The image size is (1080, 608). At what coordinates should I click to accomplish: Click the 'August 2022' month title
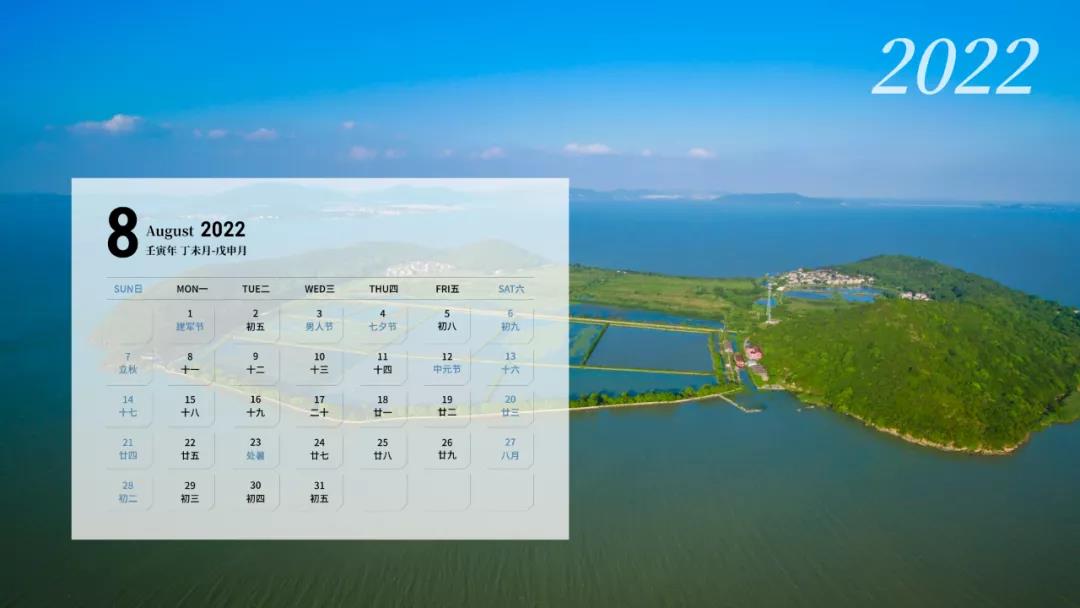[196, 230]
